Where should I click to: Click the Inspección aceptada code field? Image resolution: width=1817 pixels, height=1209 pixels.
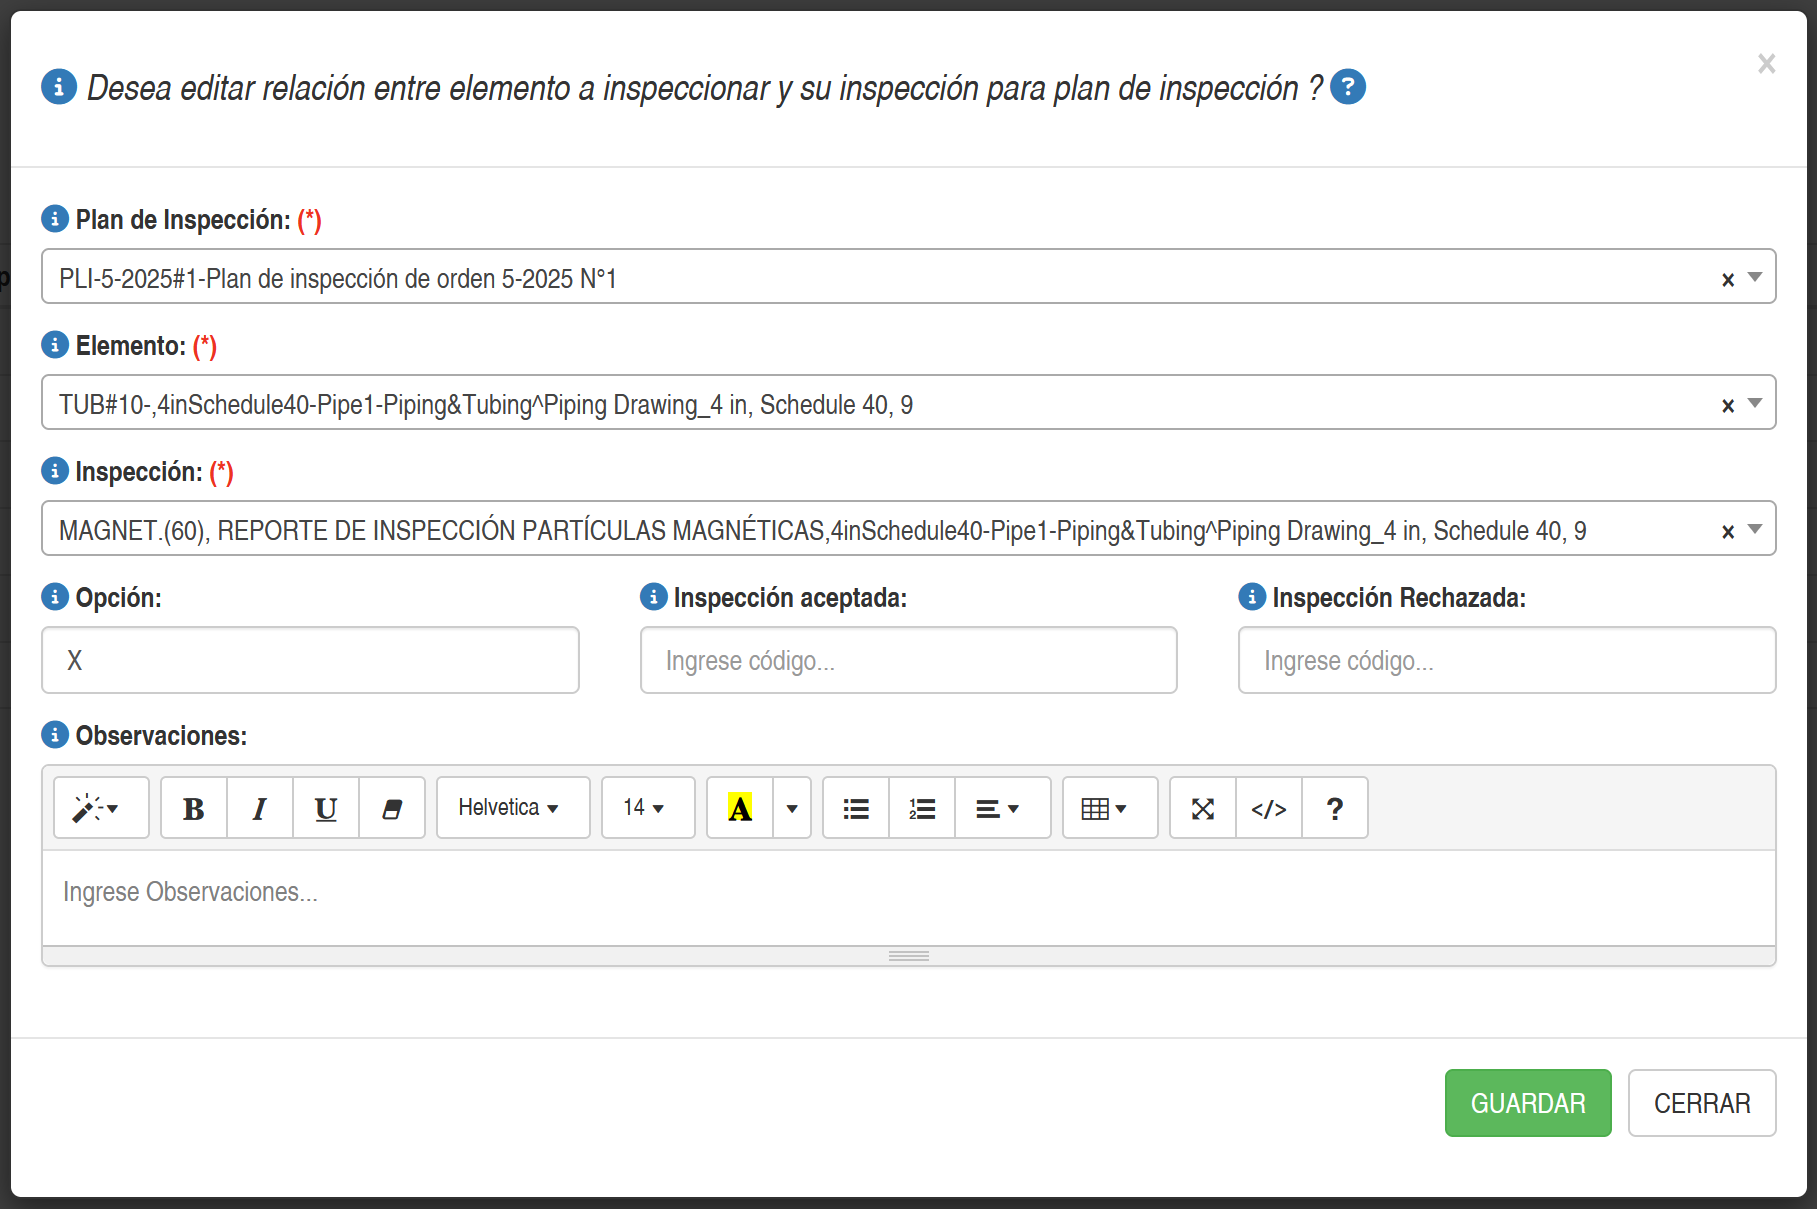[908, 660]
